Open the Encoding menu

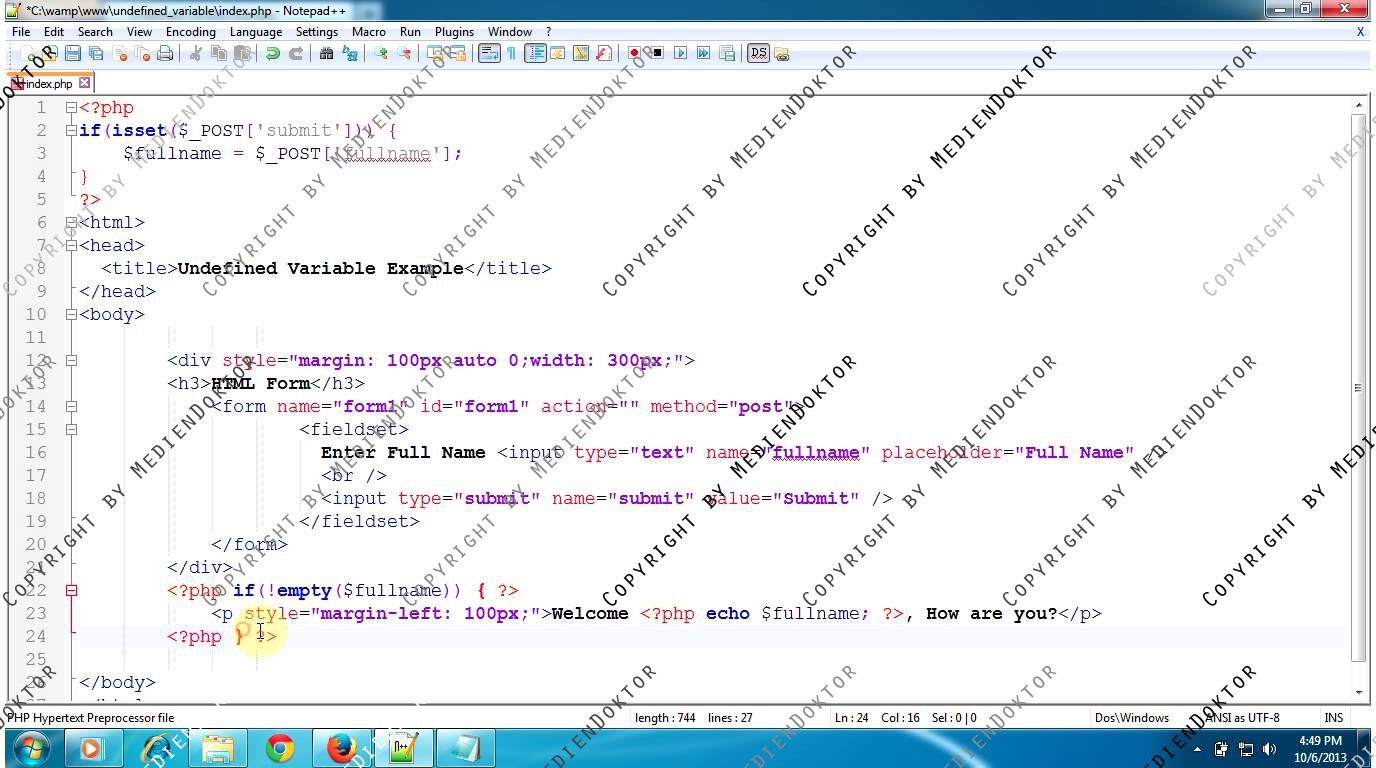coord(190,32)
